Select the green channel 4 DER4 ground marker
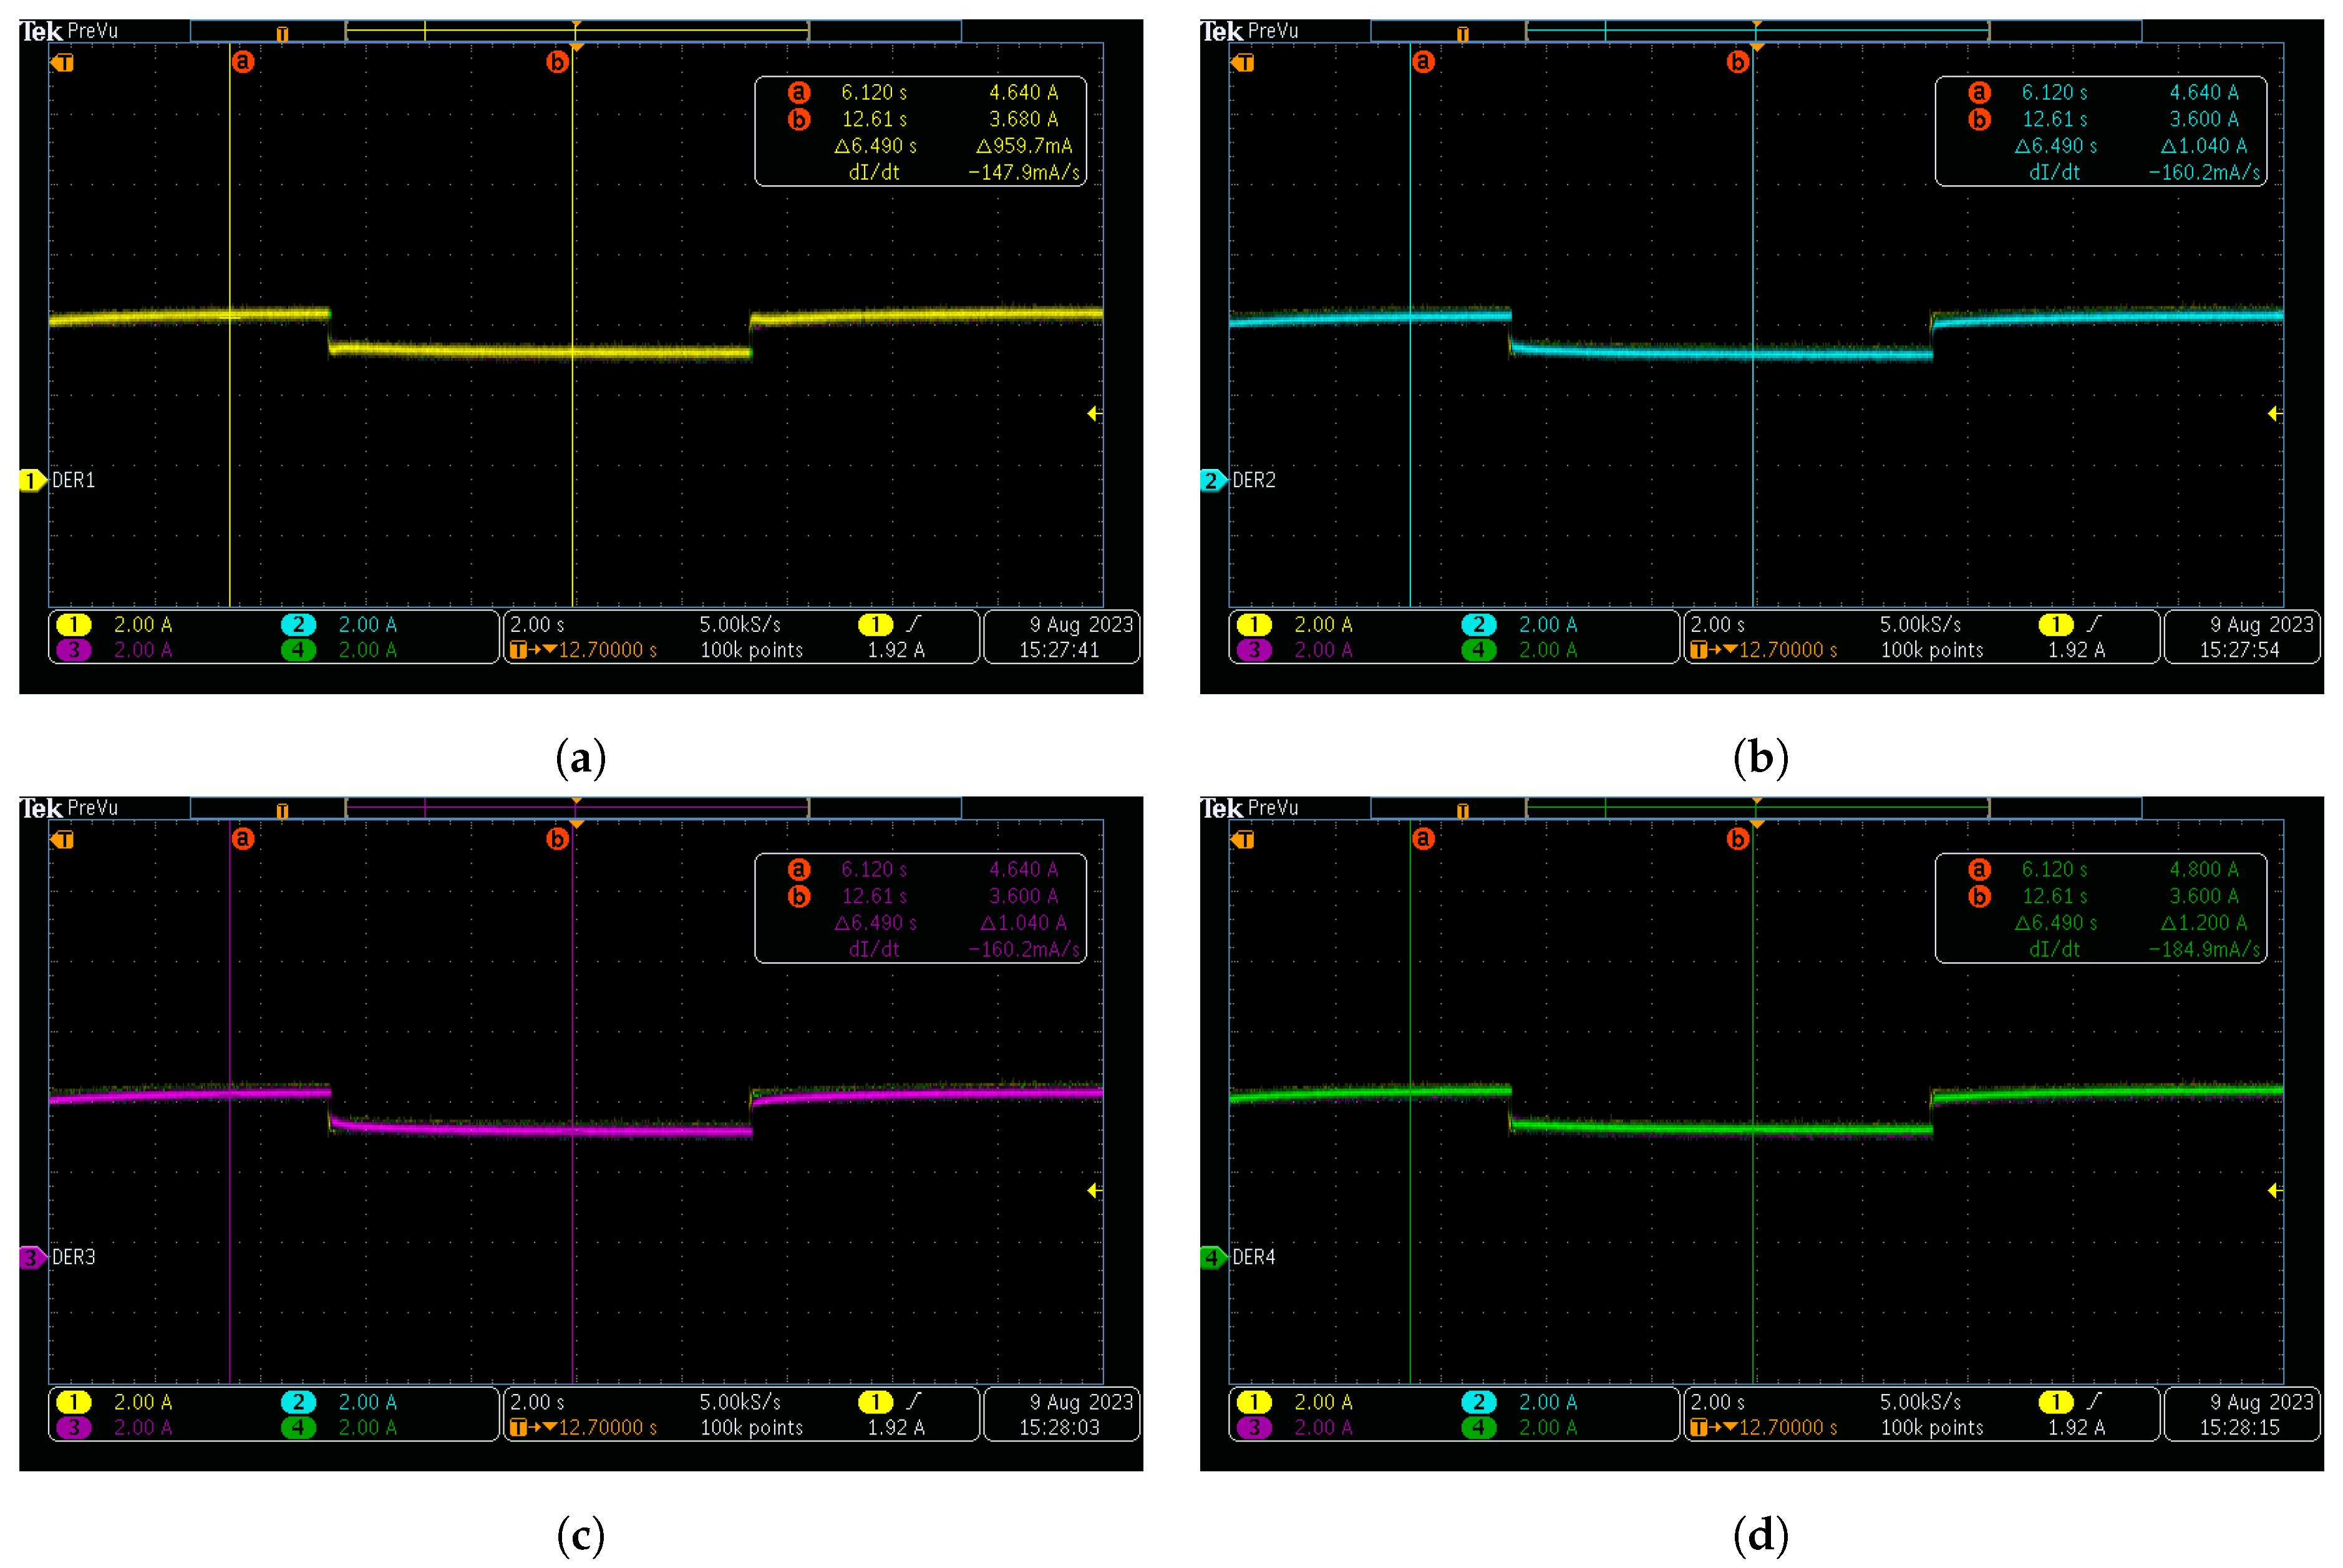Viewport: 2343px width, 1568px height. point(1211,1257)
